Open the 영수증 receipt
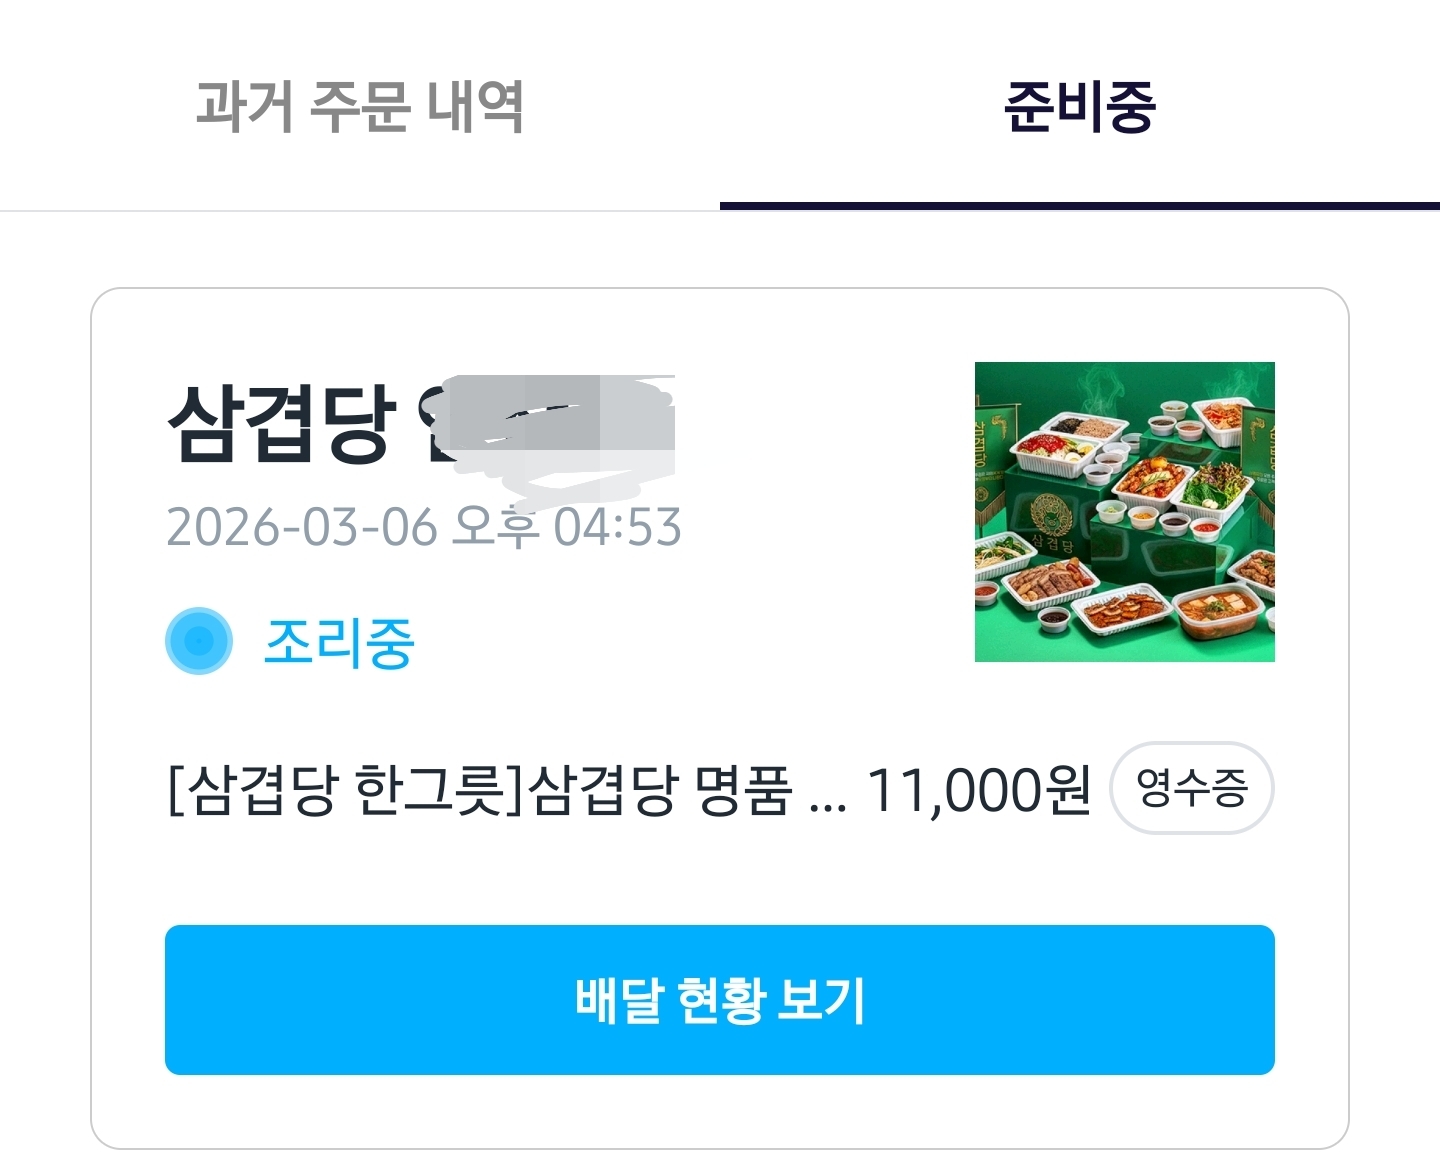 point(1192,788)
